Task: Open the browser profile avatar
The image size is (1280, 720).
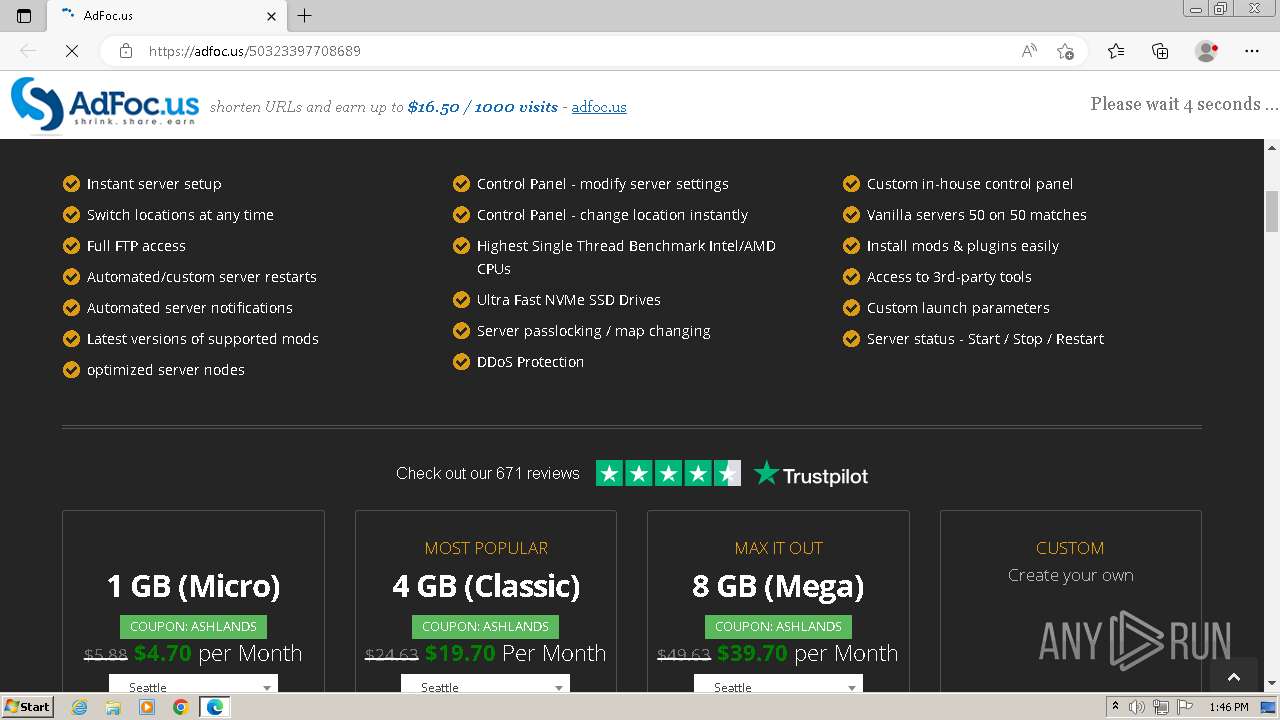Action: [x=1207, y=51]
